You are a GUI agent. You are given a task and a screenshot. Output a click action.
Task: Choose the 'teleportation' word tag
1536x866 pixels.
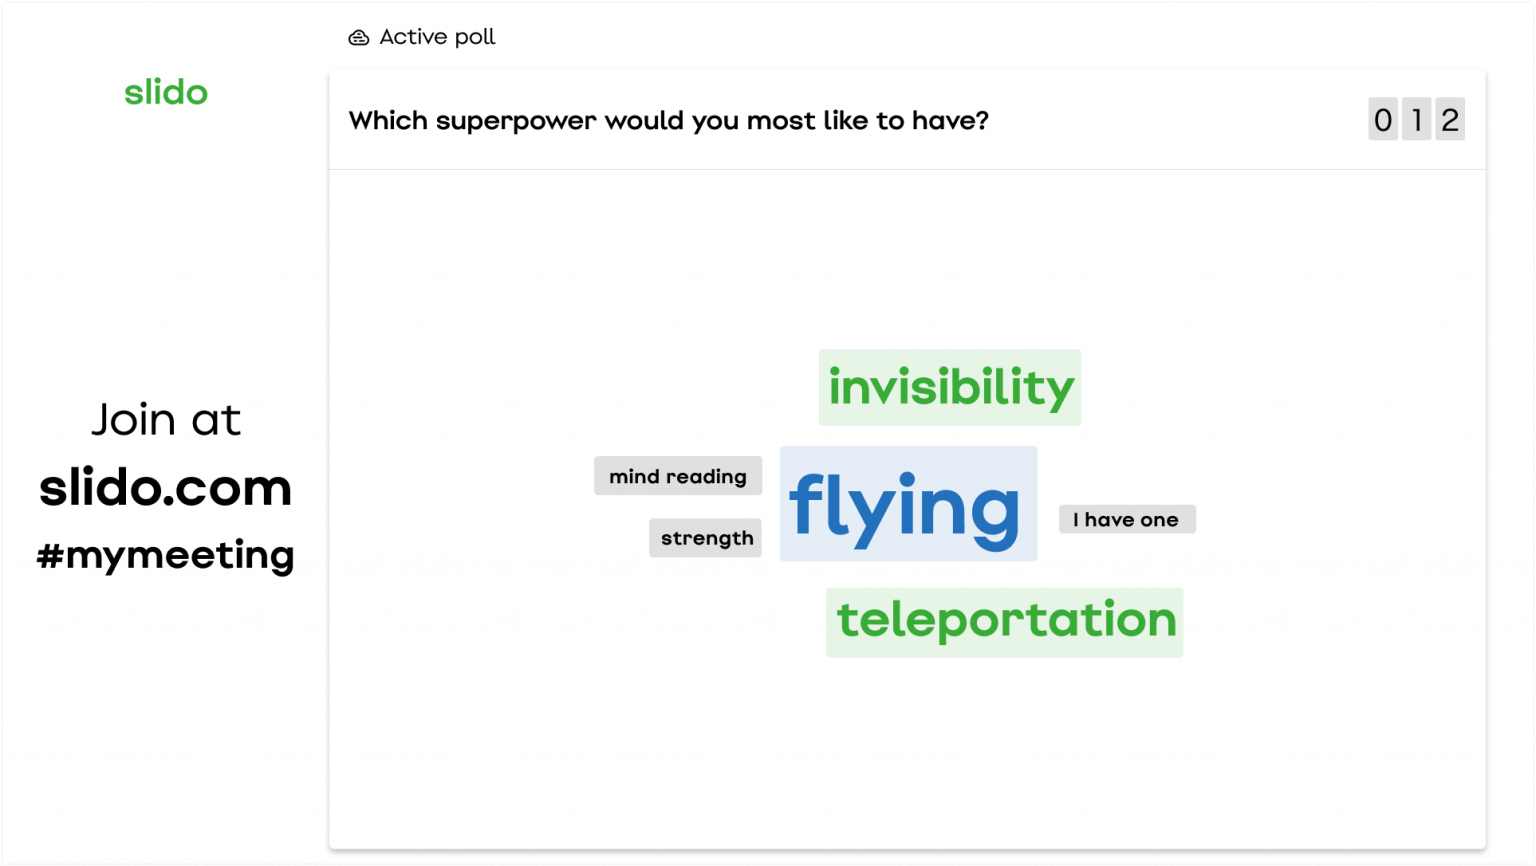coord(1005,622)
